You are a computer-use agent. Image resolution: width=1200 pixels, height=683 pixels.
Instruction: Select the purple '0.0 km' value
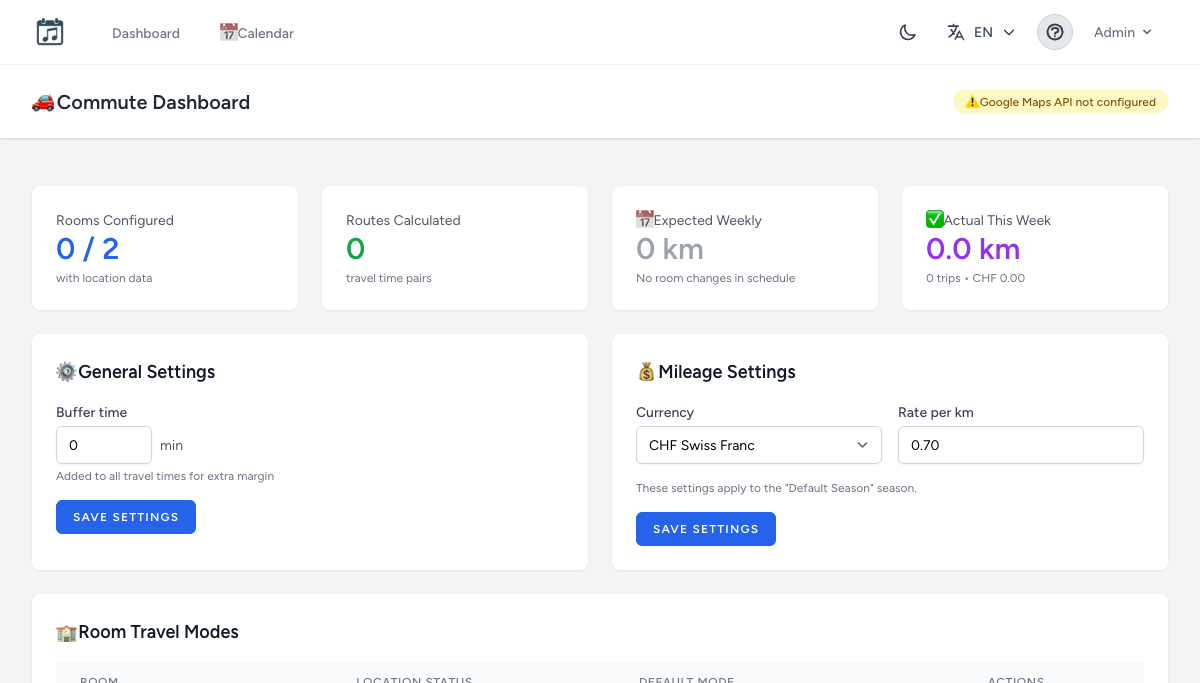click(x=973, y=248)
